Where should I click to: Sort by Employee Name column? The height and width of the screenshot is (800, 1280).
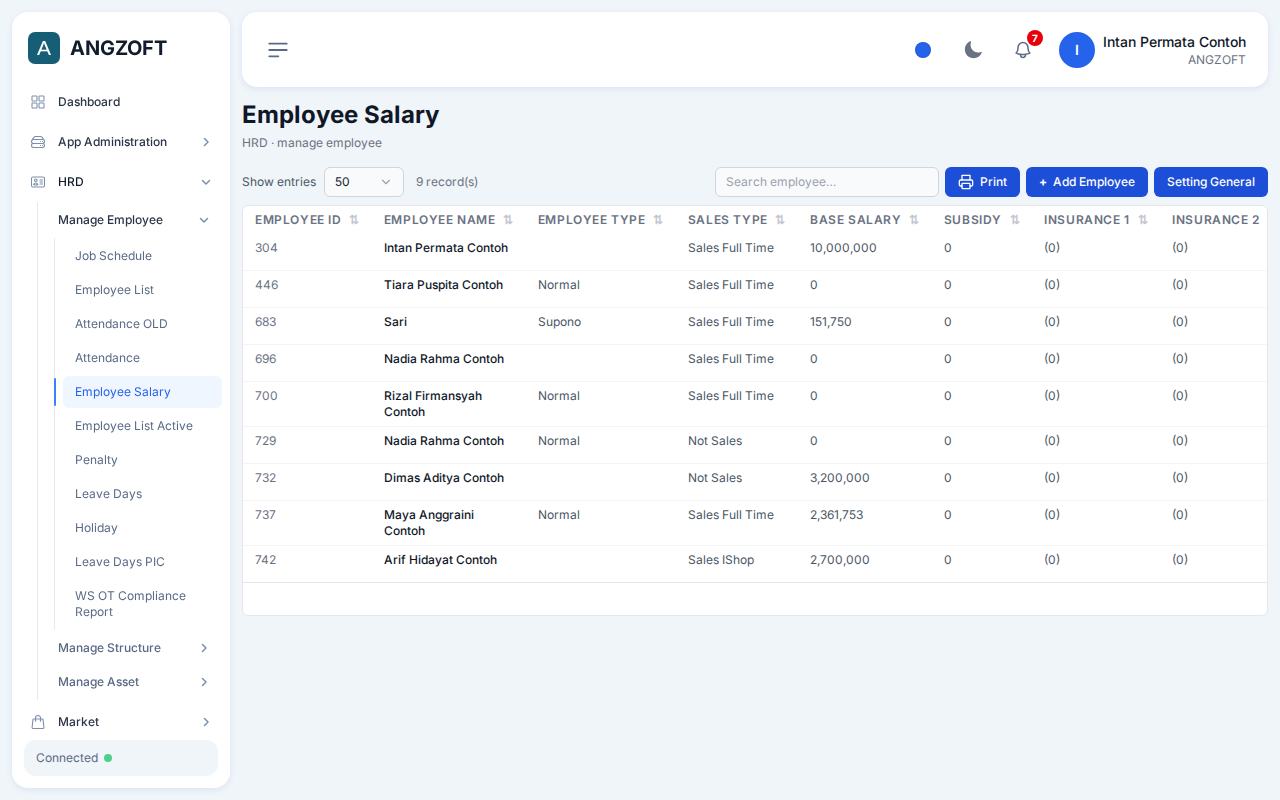(x=508, y=220)
